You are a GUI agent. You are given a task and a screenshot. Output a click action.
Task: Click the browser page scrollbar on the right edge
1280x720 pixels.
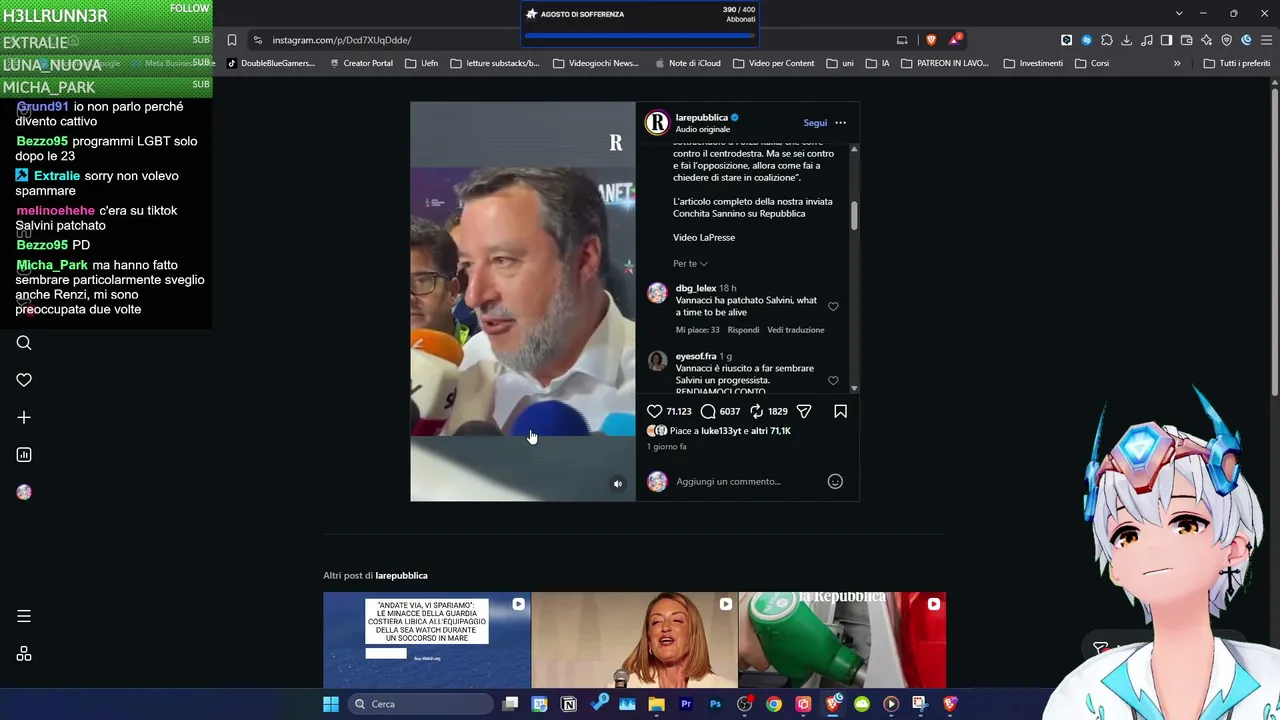(x=1275, y=240)
